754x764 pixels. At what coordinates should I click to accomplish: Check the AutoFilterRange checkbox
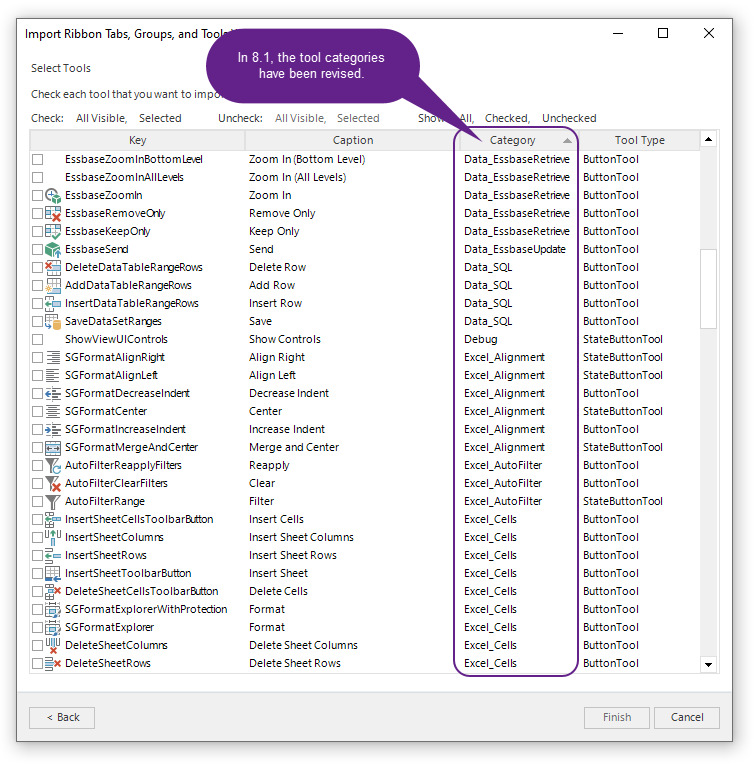pyautogui.click(x=38, y=502)
